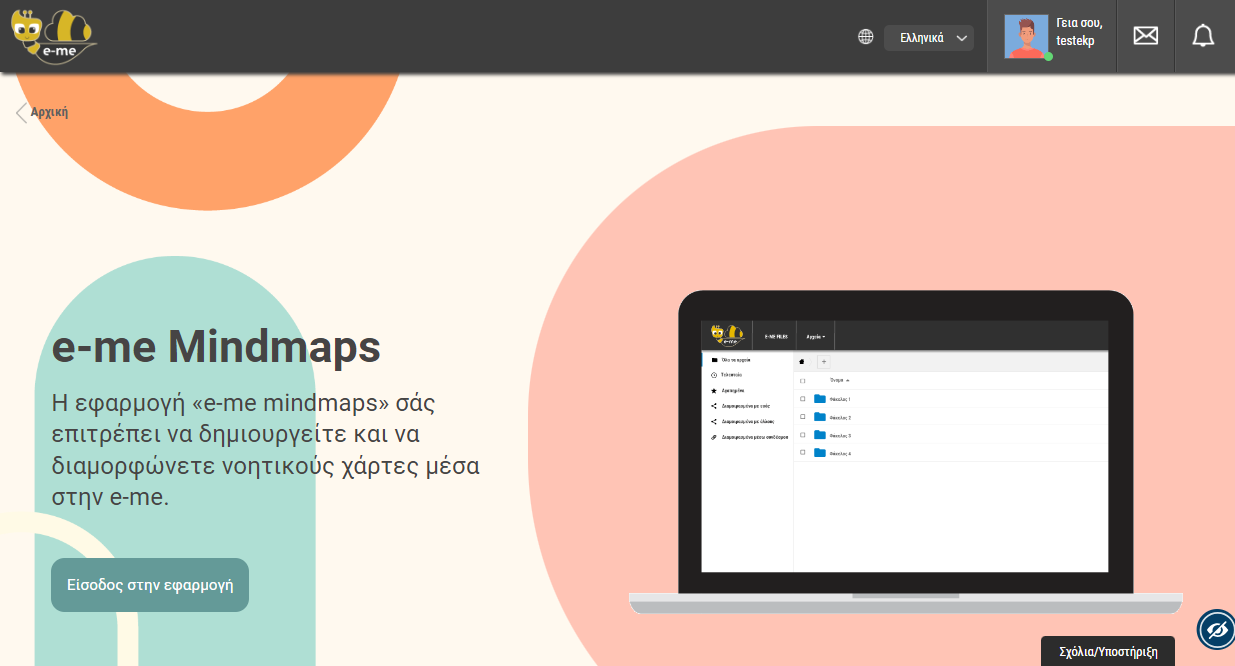Click the testekp user avatar
This screenshot has width=1235, height=666.
click(x=1027, y=37)
